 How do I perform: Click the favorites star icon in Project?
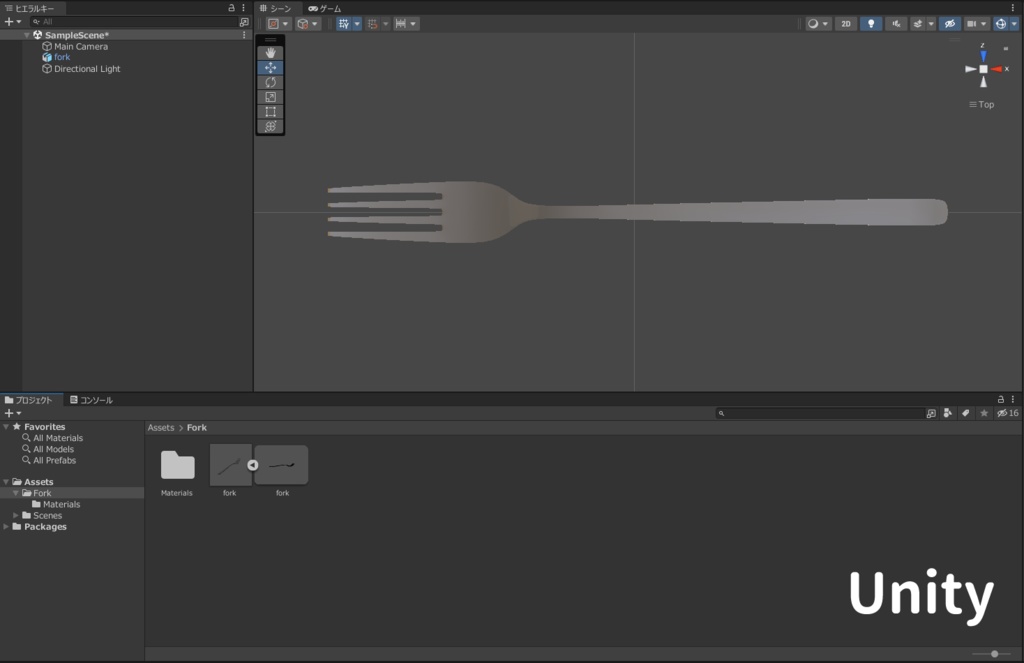[984, 413]
